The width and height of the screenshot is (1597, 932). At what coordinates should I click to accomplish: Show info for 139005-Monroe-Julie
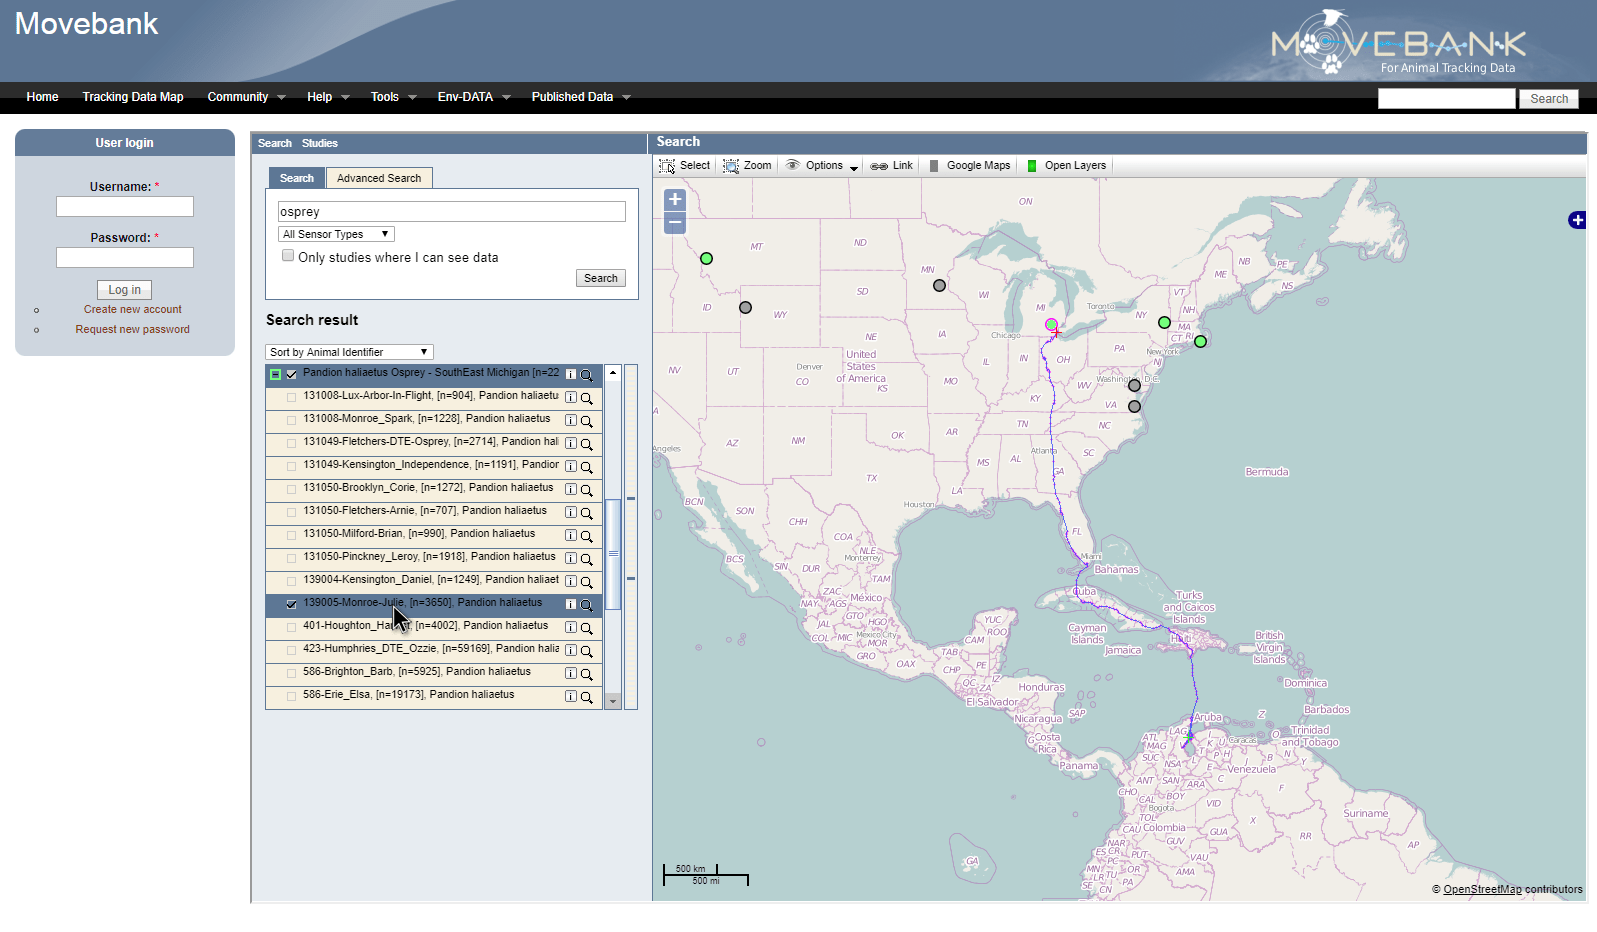571,605
